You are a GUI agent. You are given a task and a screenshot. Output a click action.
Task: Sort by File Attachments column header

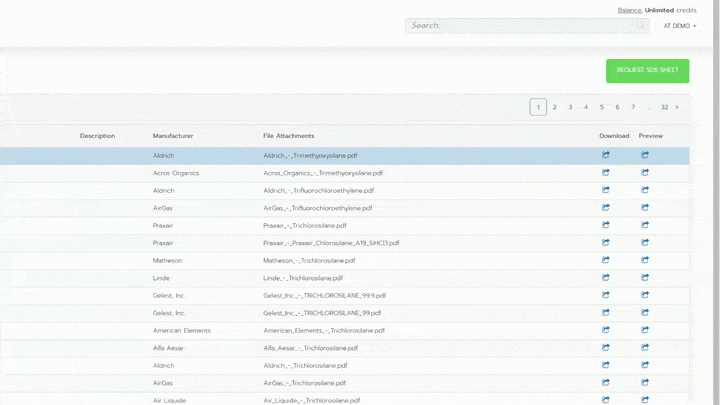(x=288, y=136)
